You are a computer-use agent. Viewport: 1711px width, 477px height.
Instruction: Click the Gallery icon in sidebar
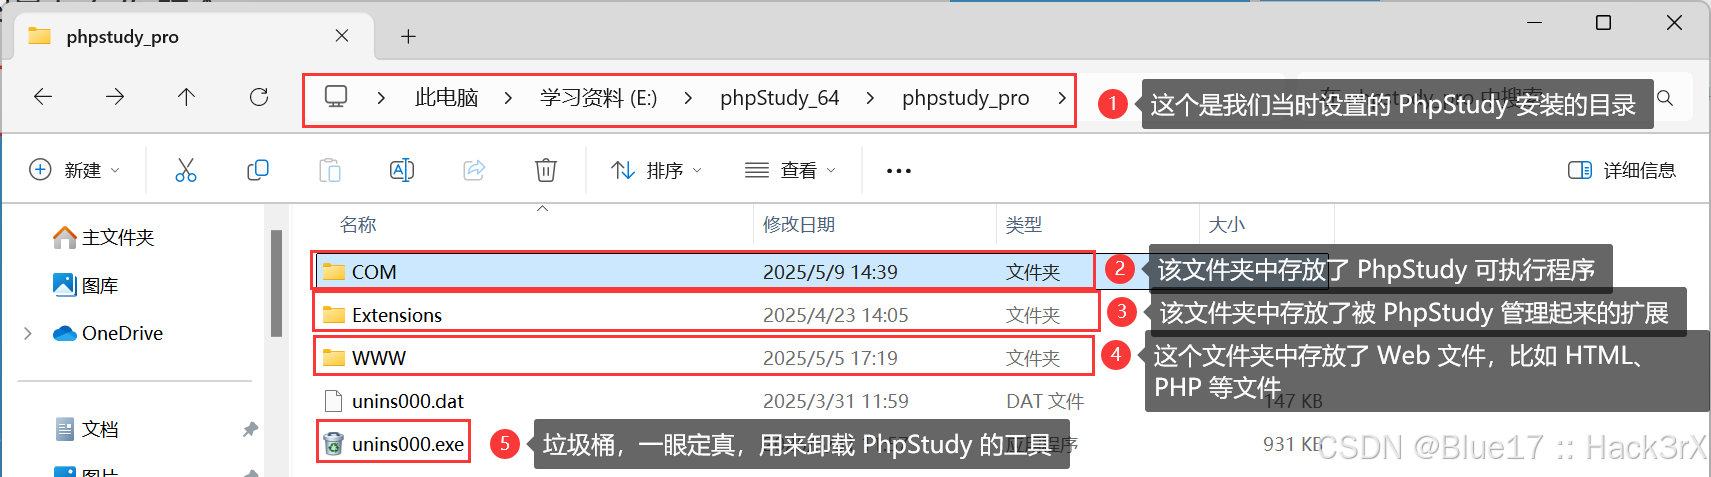65,285
